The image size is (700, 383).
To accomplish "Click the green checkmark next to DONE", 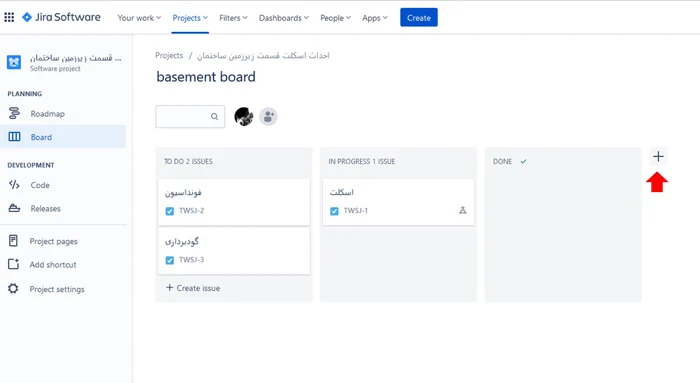I will pos(523,161).
